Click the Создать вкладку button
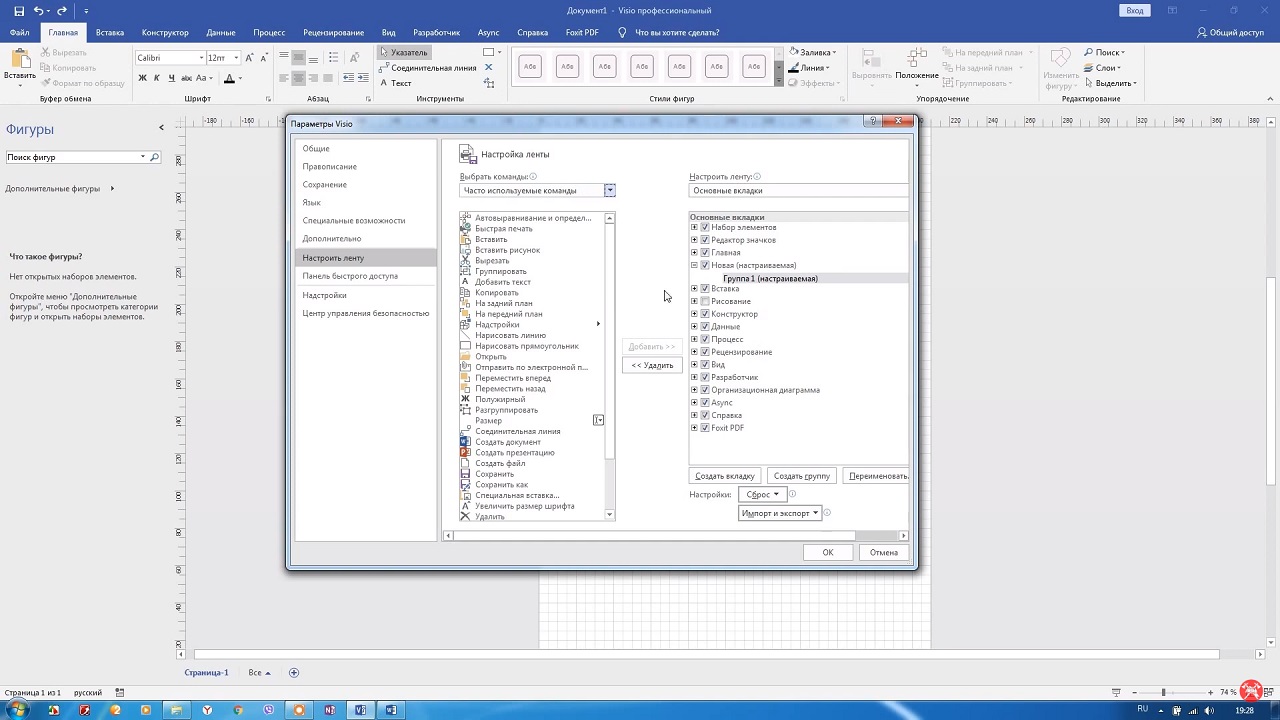Viewport: 1280px width, 720px height. [725, 476]
